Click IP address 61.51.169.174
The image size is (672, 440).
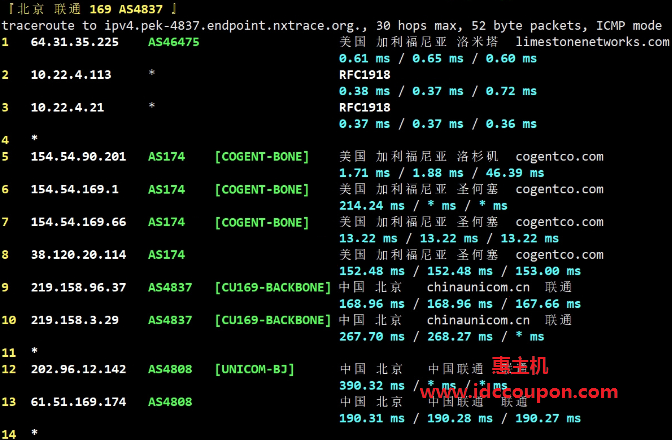coord(78,402)
